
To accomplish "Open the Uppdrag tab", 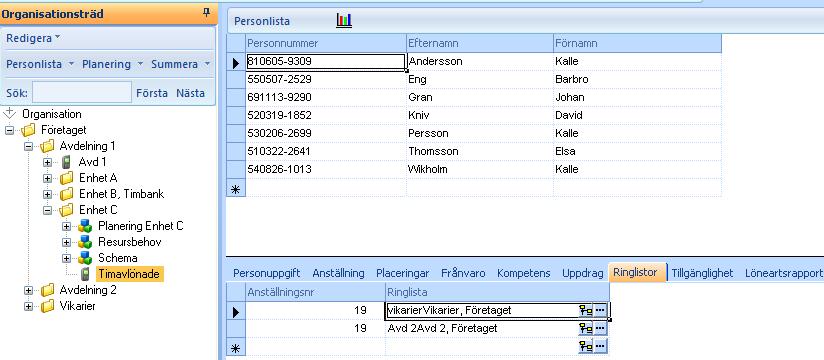I will [x=582, y=273].
